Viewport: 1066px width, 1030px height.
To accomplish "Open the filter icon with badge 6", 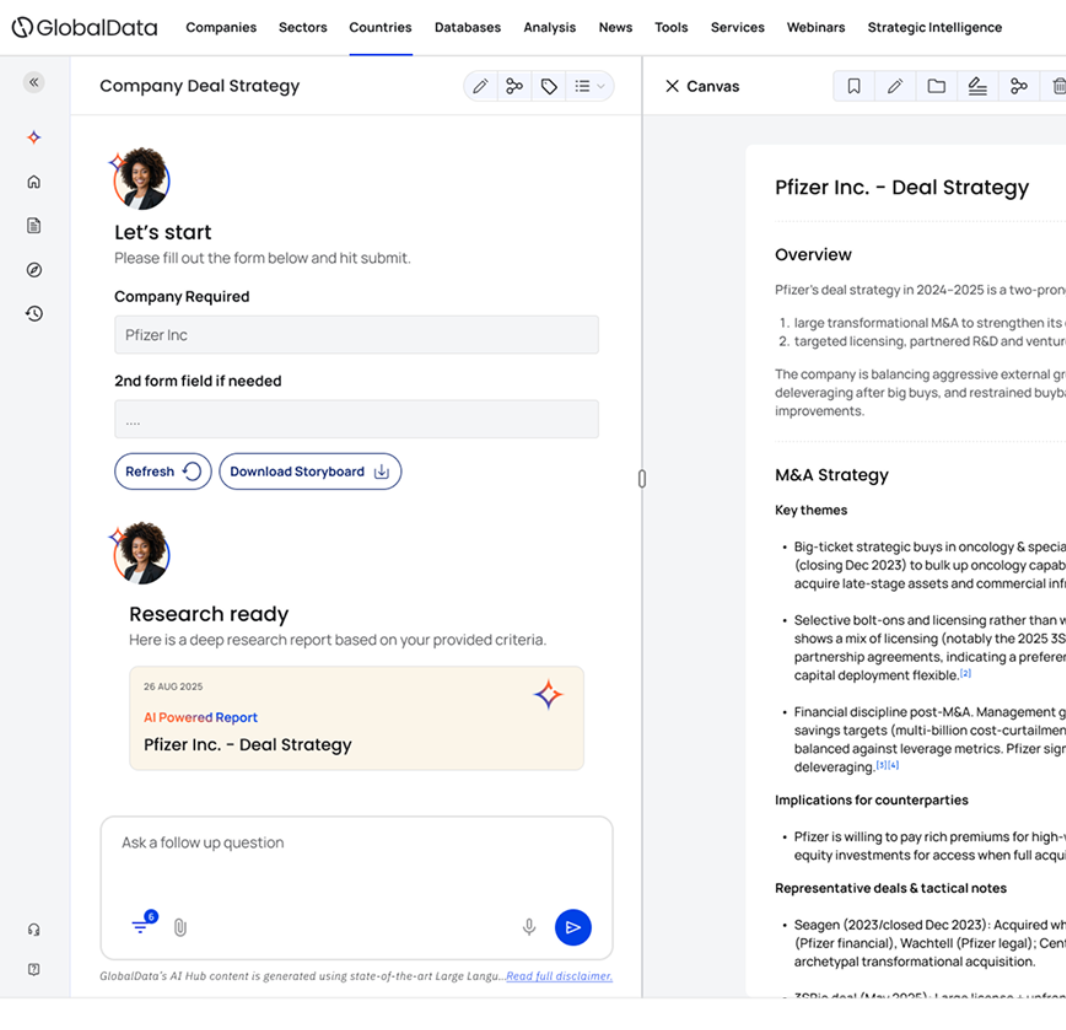I will click(x=143, y=923).
